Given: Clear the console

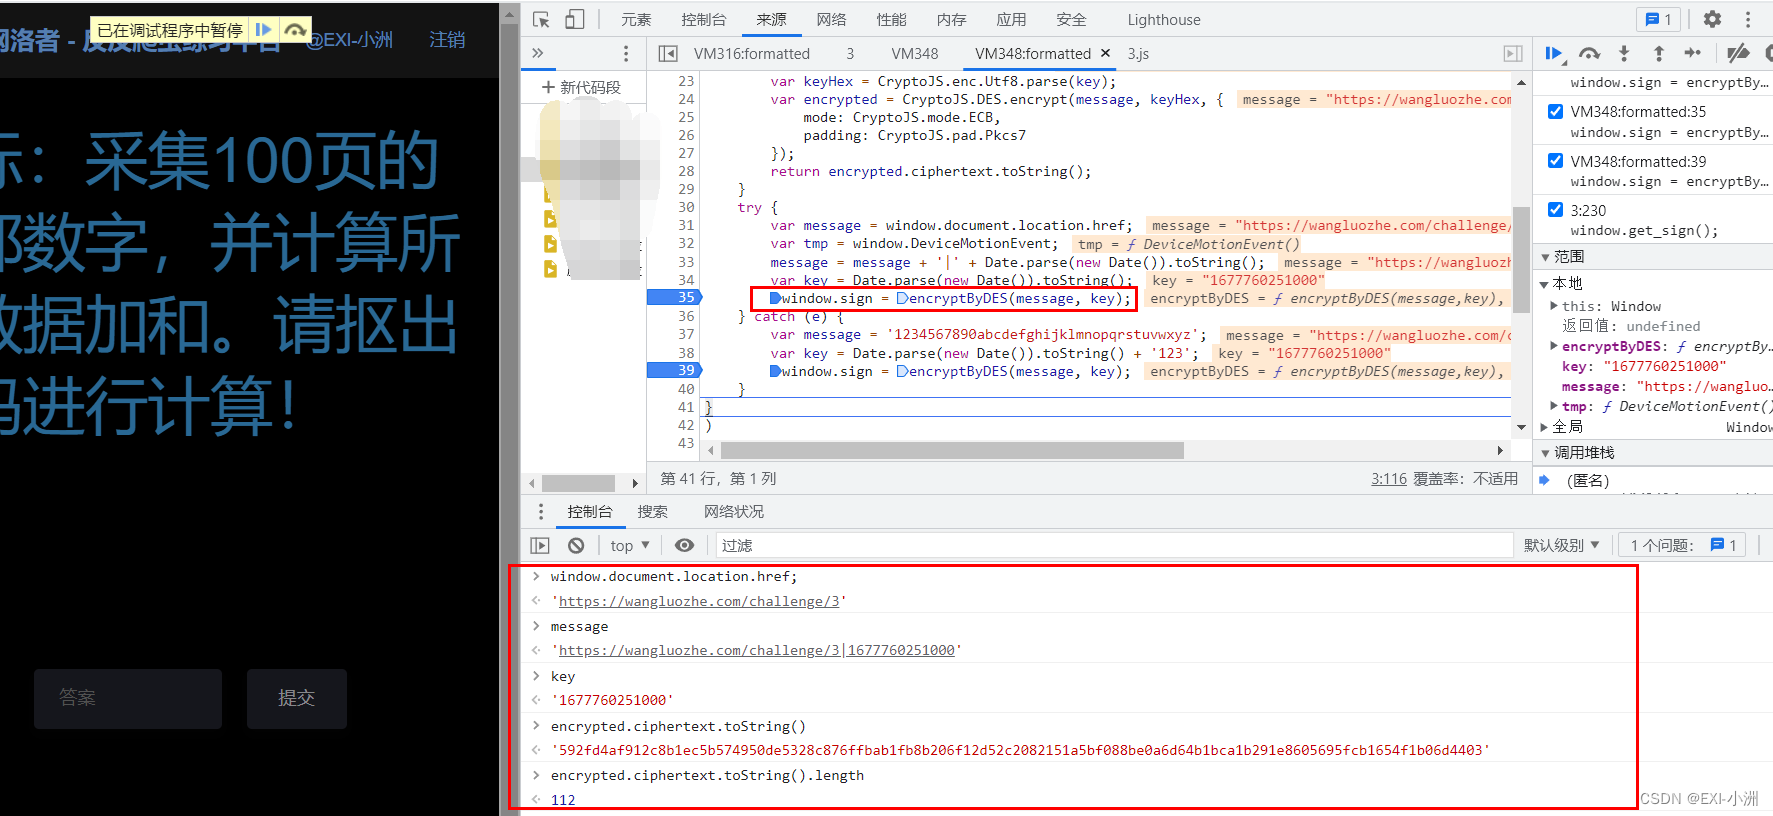Looking at the screenshot, I should (x=576, y=545).
